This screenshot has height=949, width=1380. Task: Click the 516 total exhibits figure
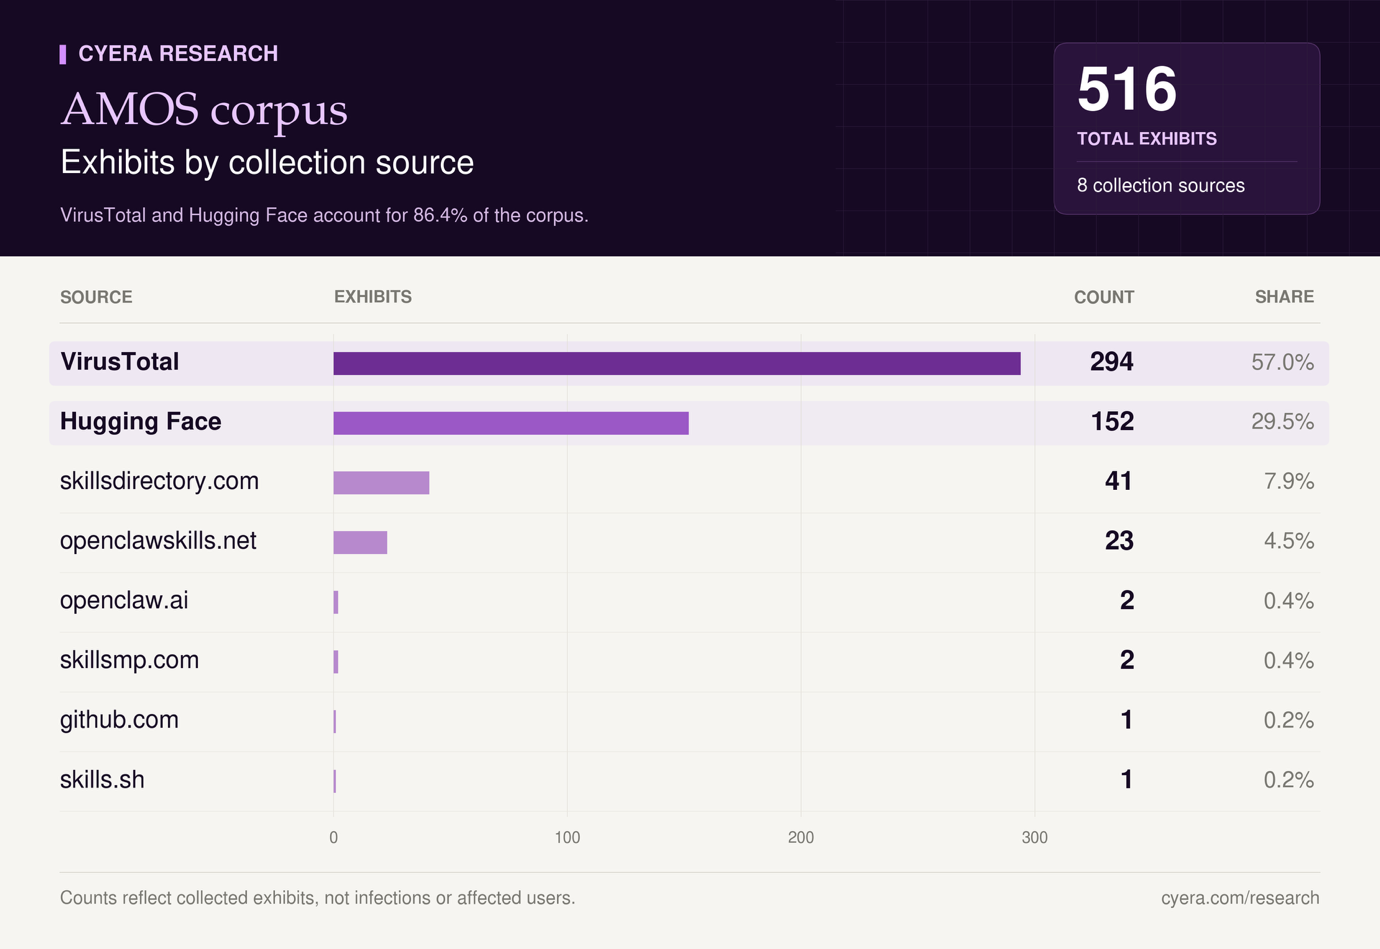point(1127,88)
